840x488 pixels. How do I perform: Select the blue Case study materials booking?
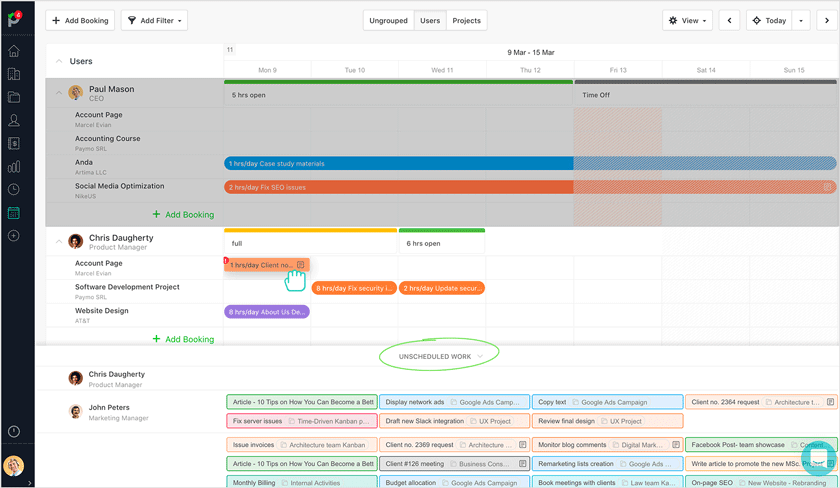(398, 163)
